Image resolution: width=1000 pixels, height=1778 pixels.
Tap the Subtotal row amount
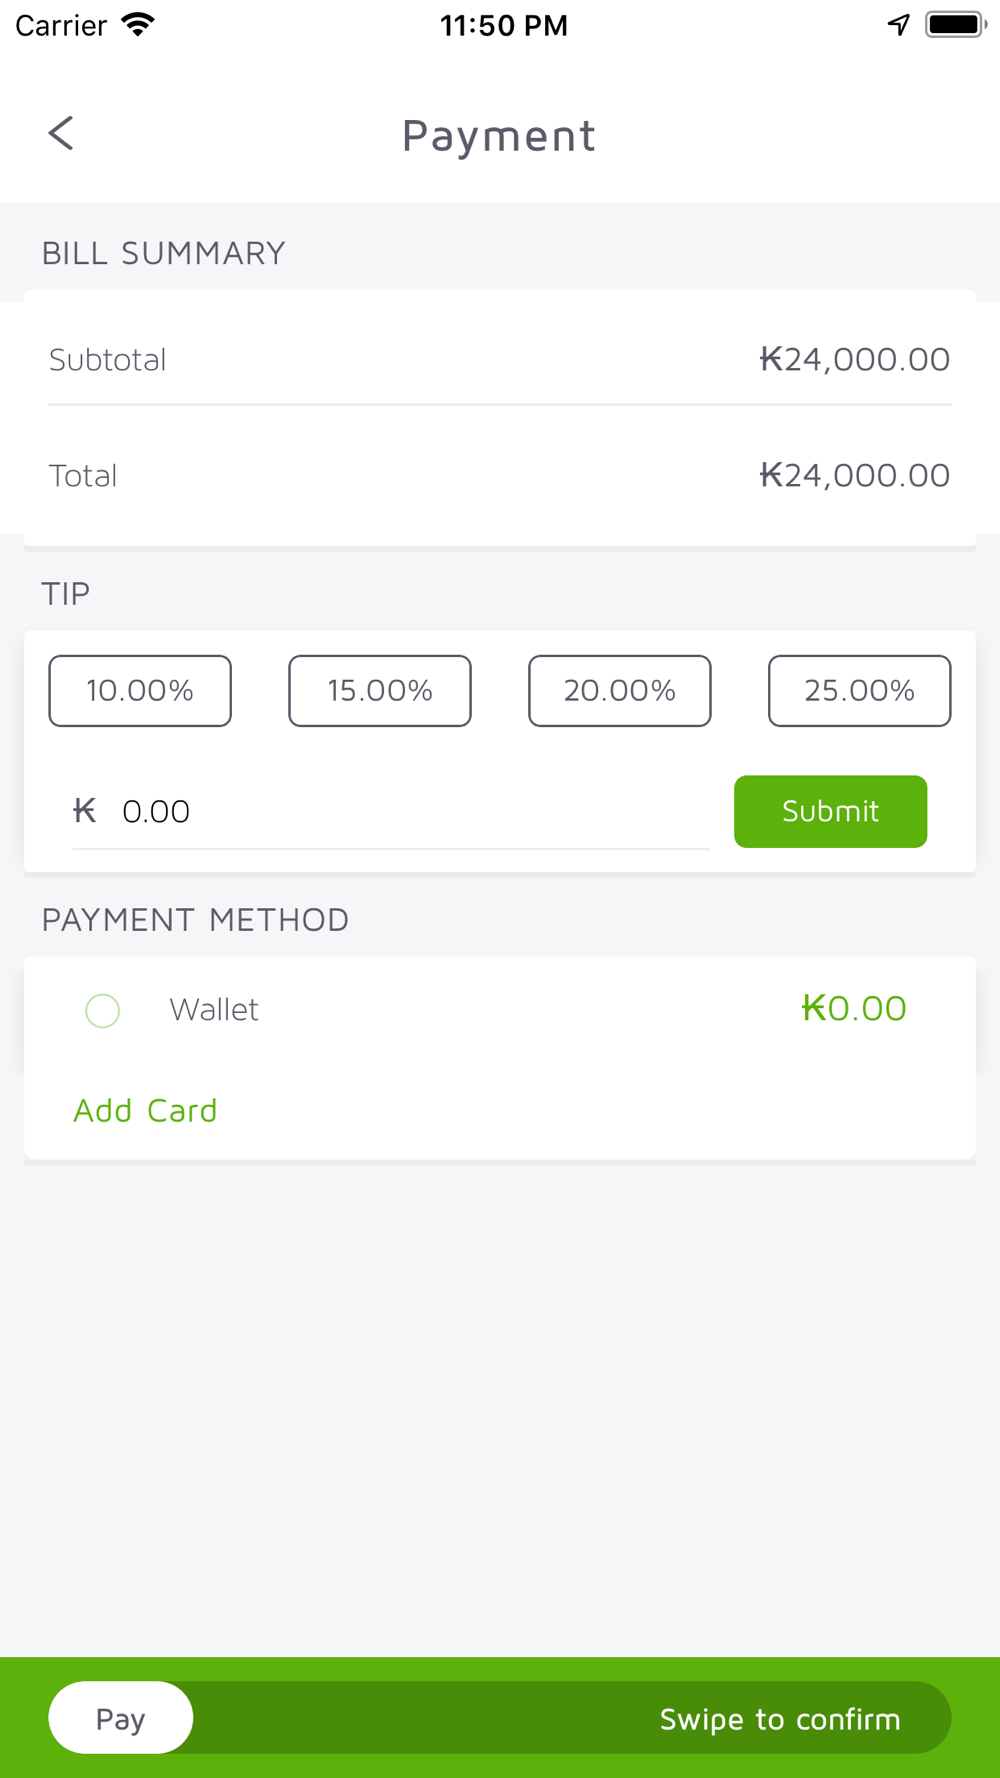coord(855,359)
